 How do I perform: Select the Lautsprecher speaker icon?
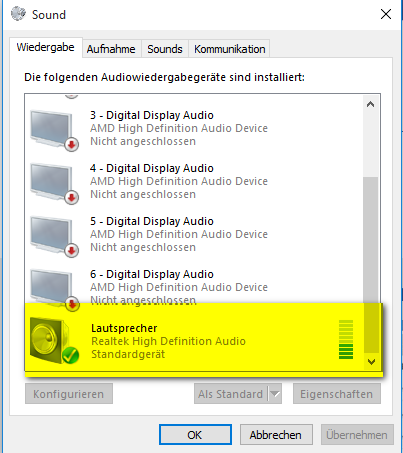[53, 341]
